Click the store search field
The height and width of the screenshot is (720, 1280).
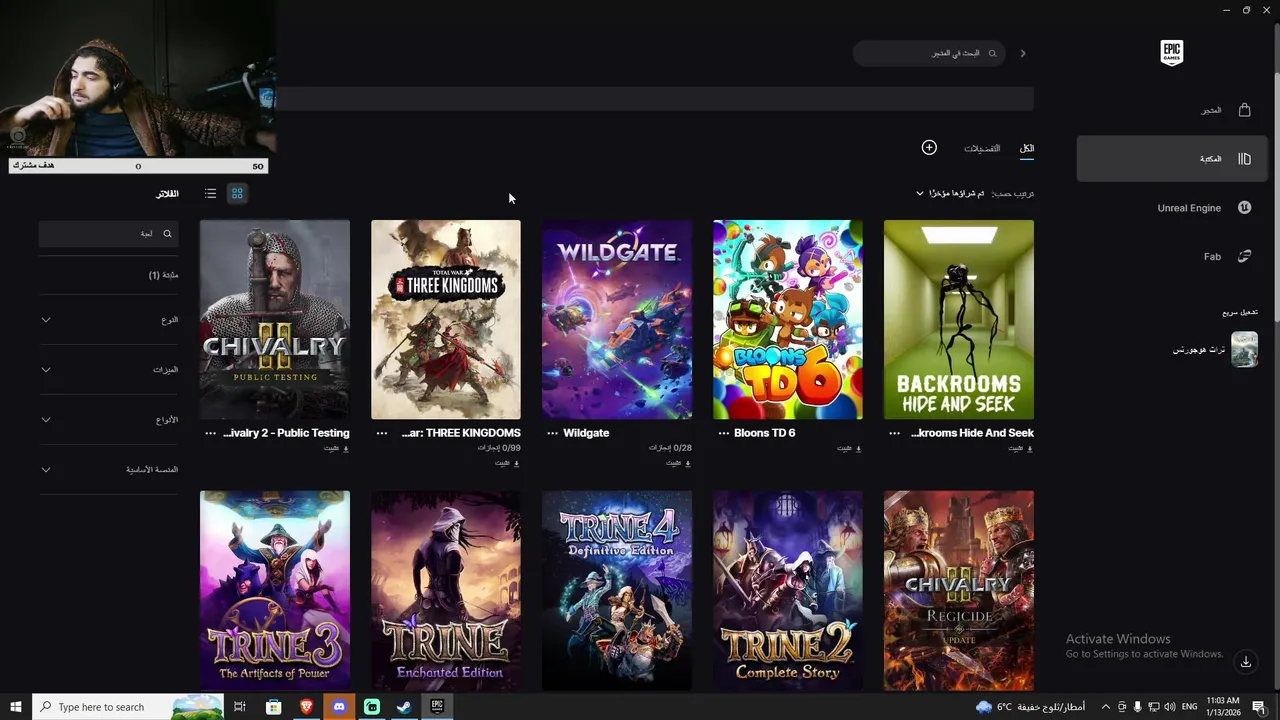[929, 53]
